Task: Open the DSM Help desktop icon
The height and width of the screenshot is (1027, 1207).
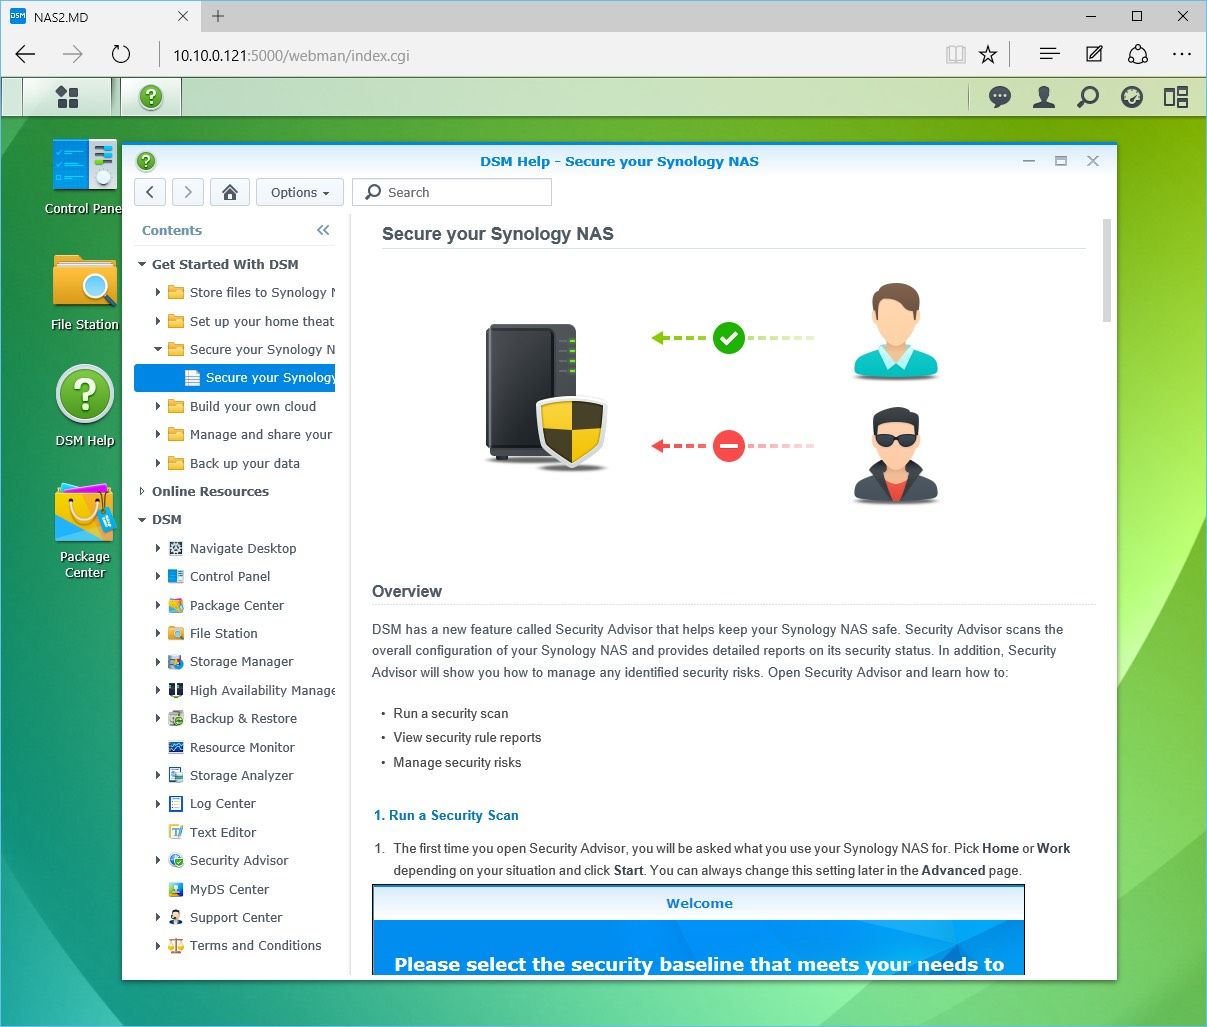Action: pyautogui.click(x=85, y=406)
